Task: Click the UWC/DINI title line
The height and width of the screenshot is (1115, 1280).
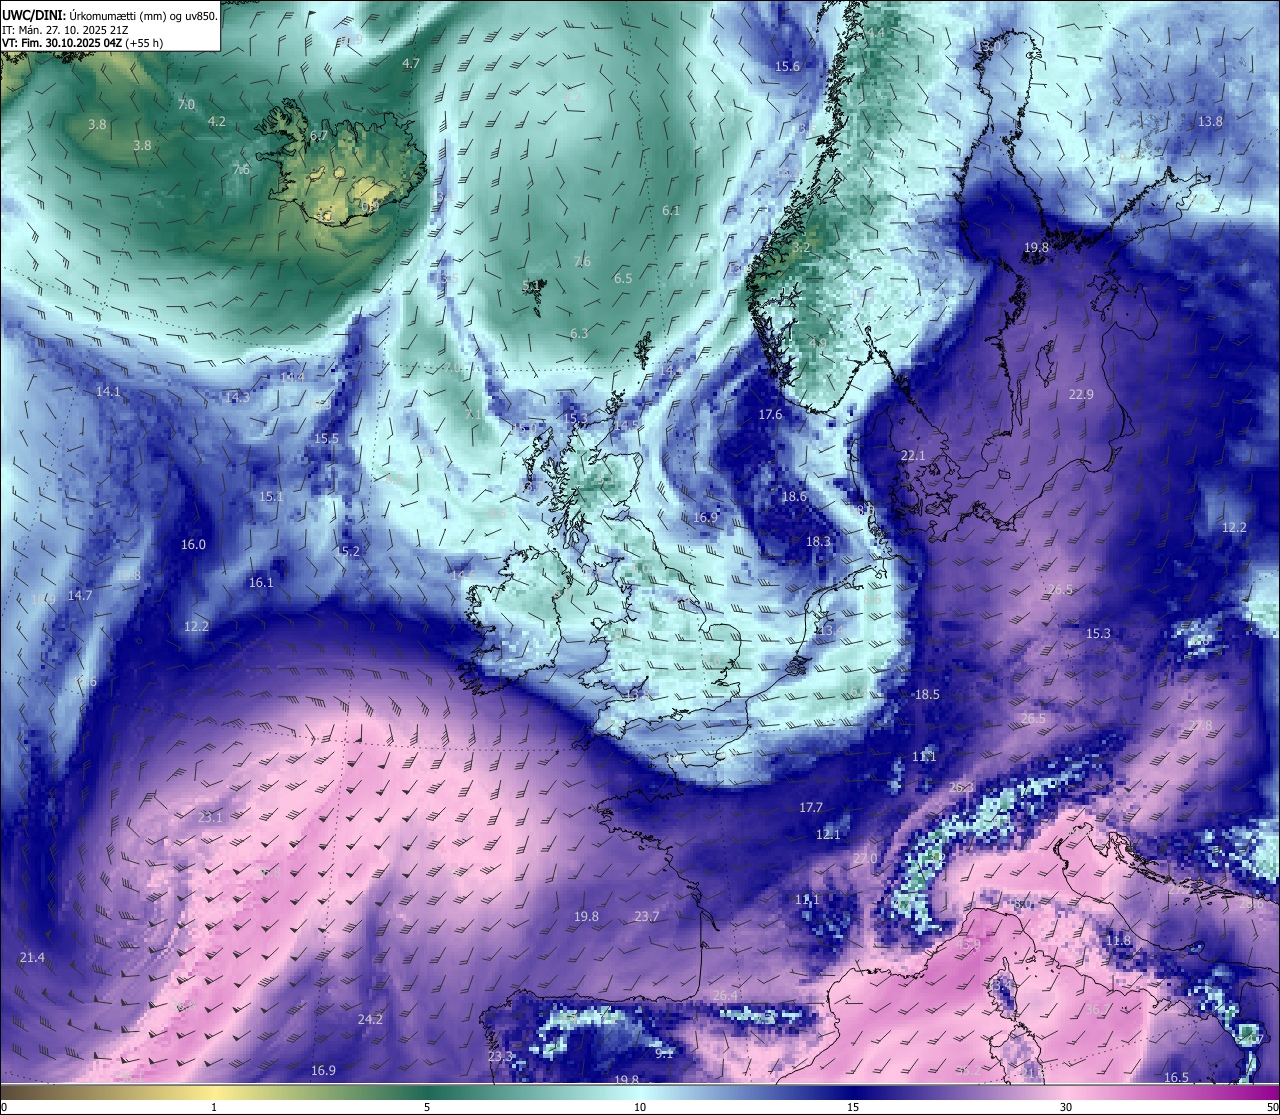Action: click(x=109, y=15)
